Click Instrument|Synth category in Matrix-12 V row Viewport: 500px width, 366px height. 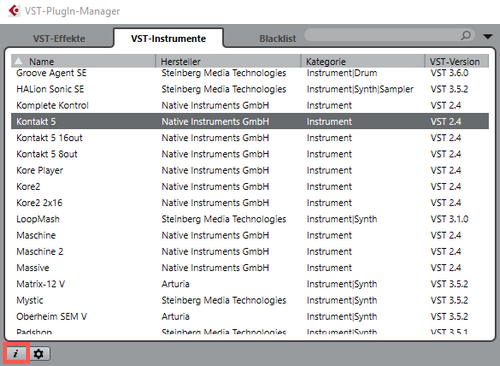[342, 284]
